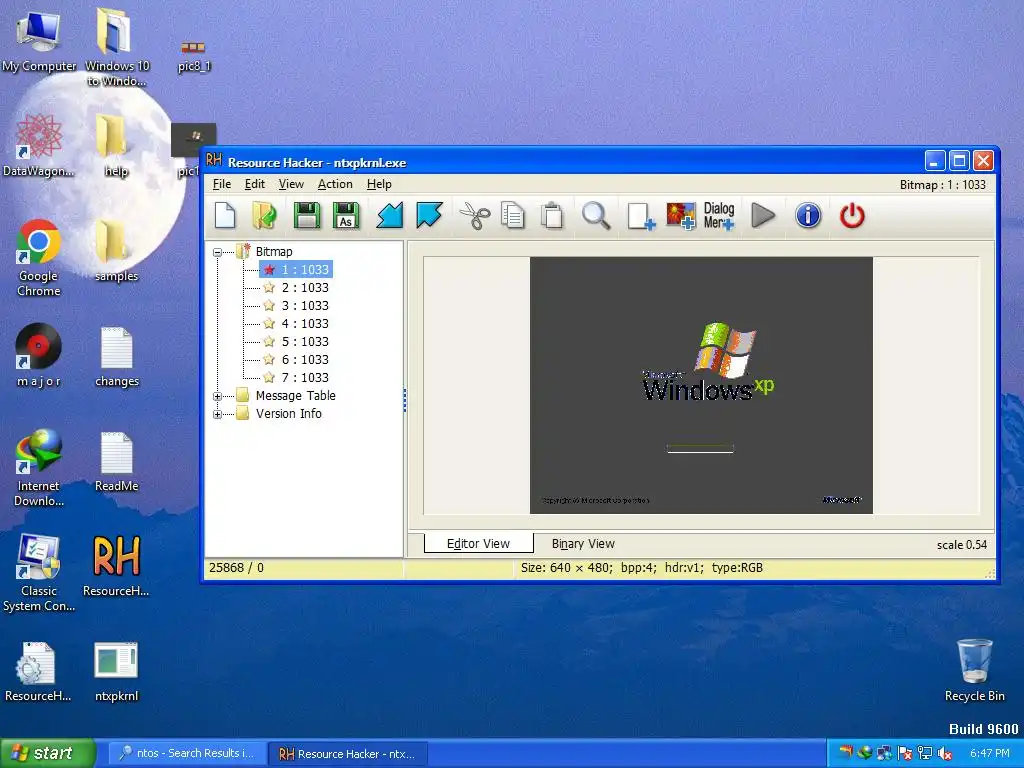Viewport: 1024px width, 768px height.
Task: Click the Windows XP boot bitmap preview
Action: [701, 385]
